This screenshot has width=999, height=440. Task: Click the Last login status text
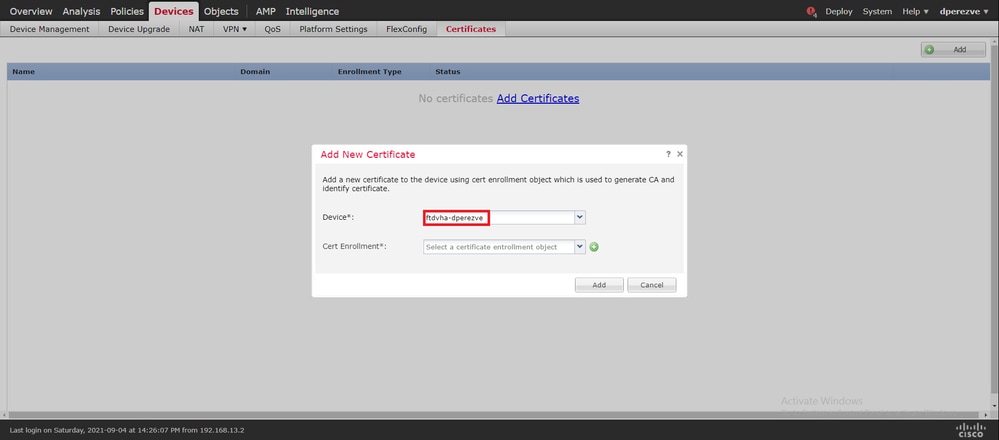point(127,430)
